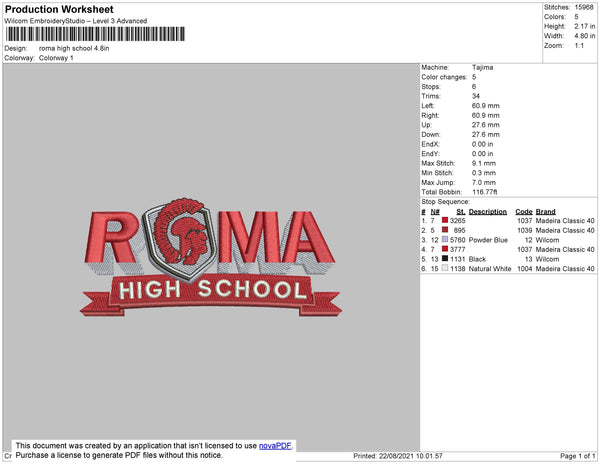Click the 'Stop Sequence:' heading

click(x=445, y=202)
